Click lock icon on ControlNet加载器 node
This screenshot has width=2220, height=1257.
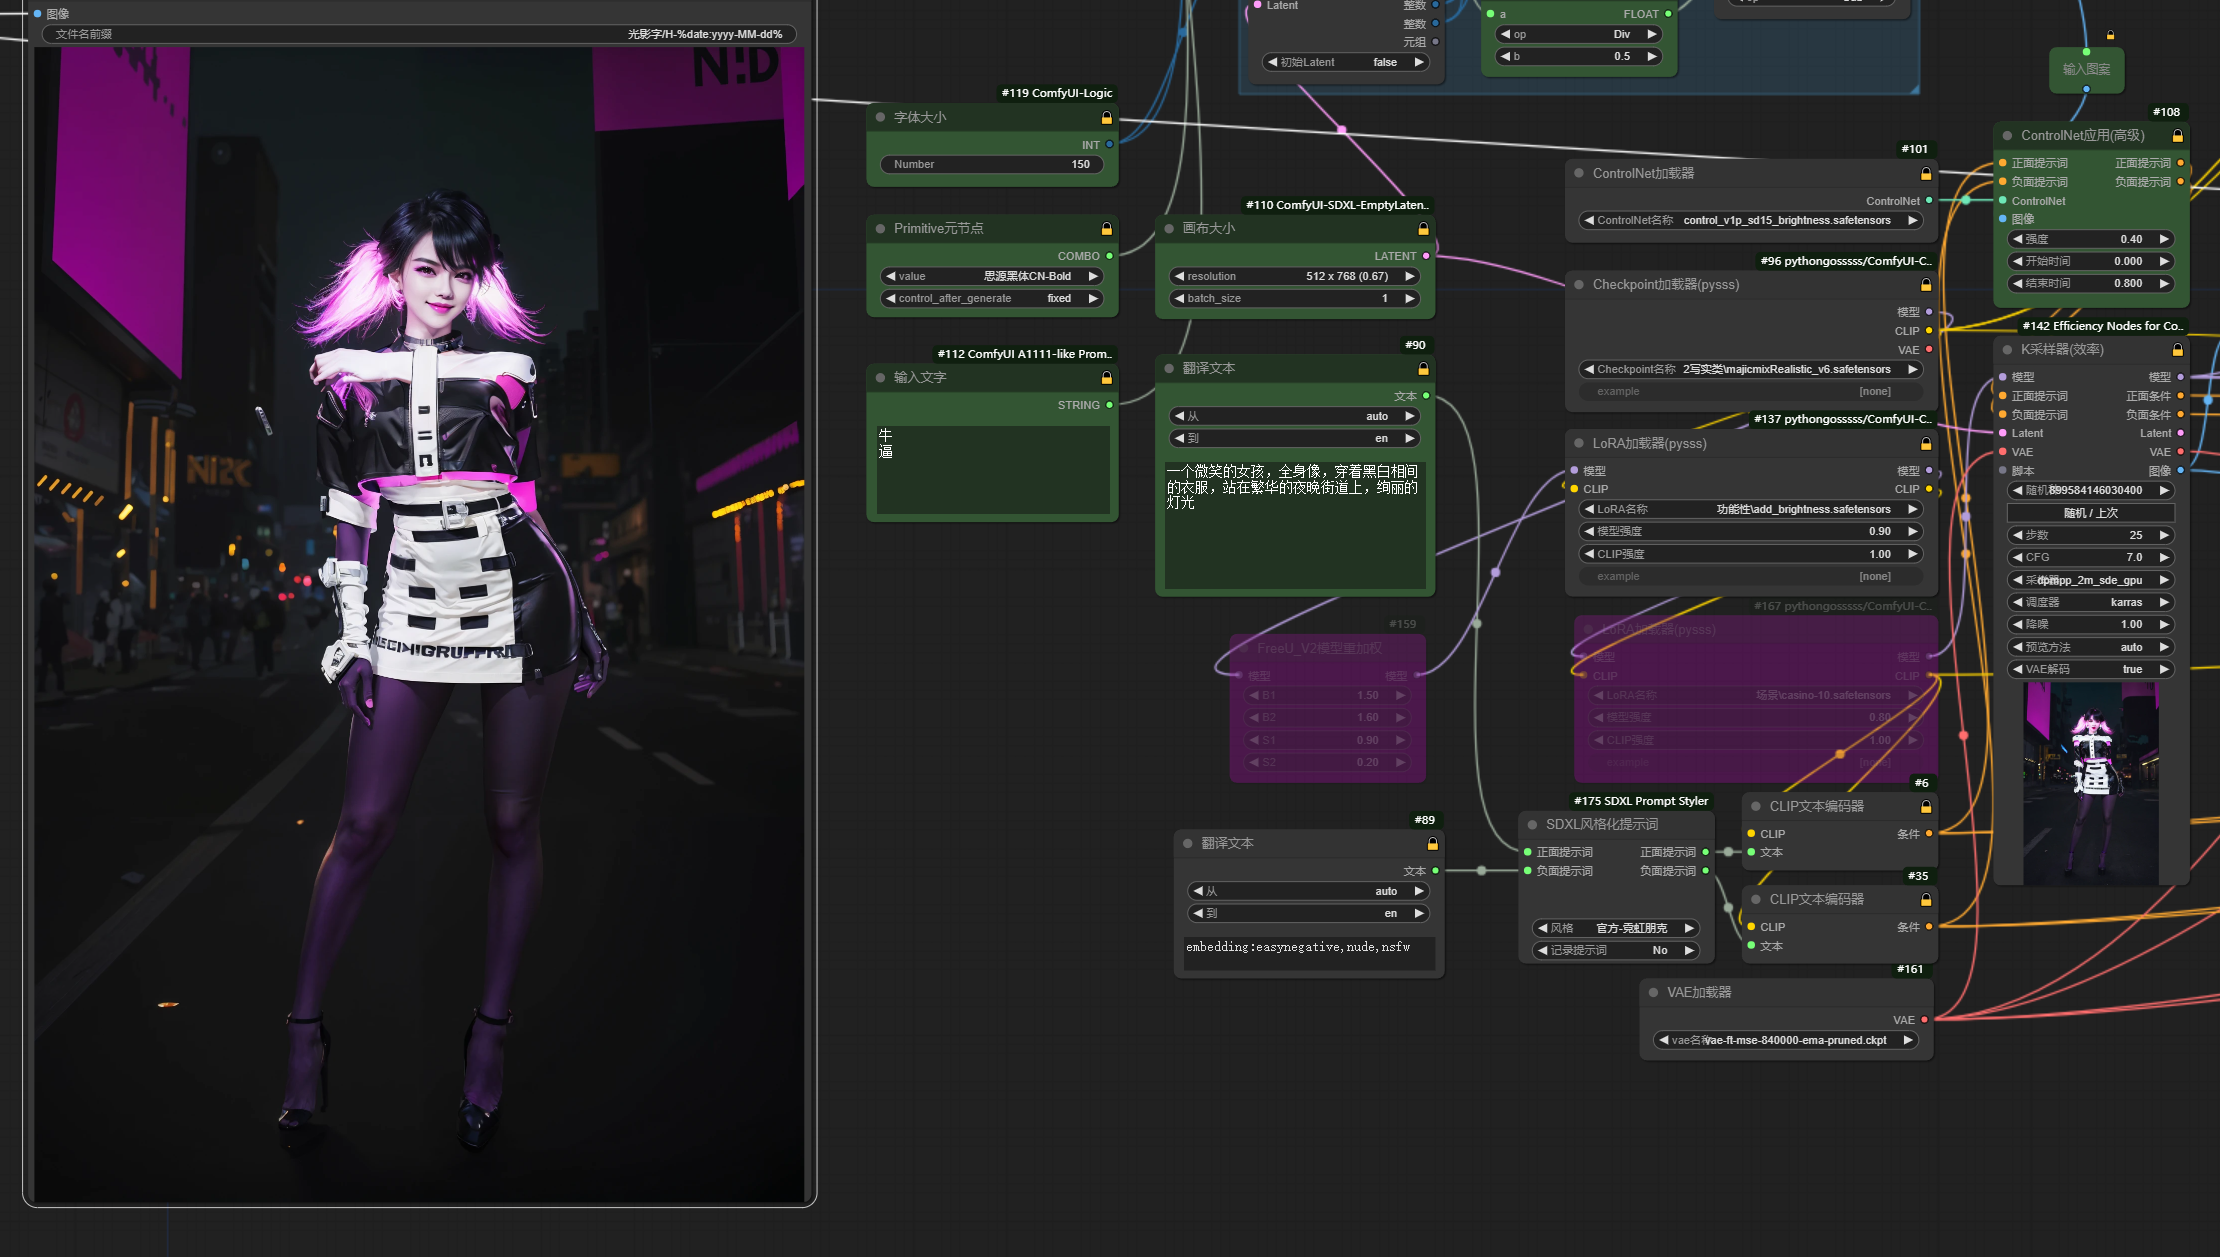click(1925, 174)
